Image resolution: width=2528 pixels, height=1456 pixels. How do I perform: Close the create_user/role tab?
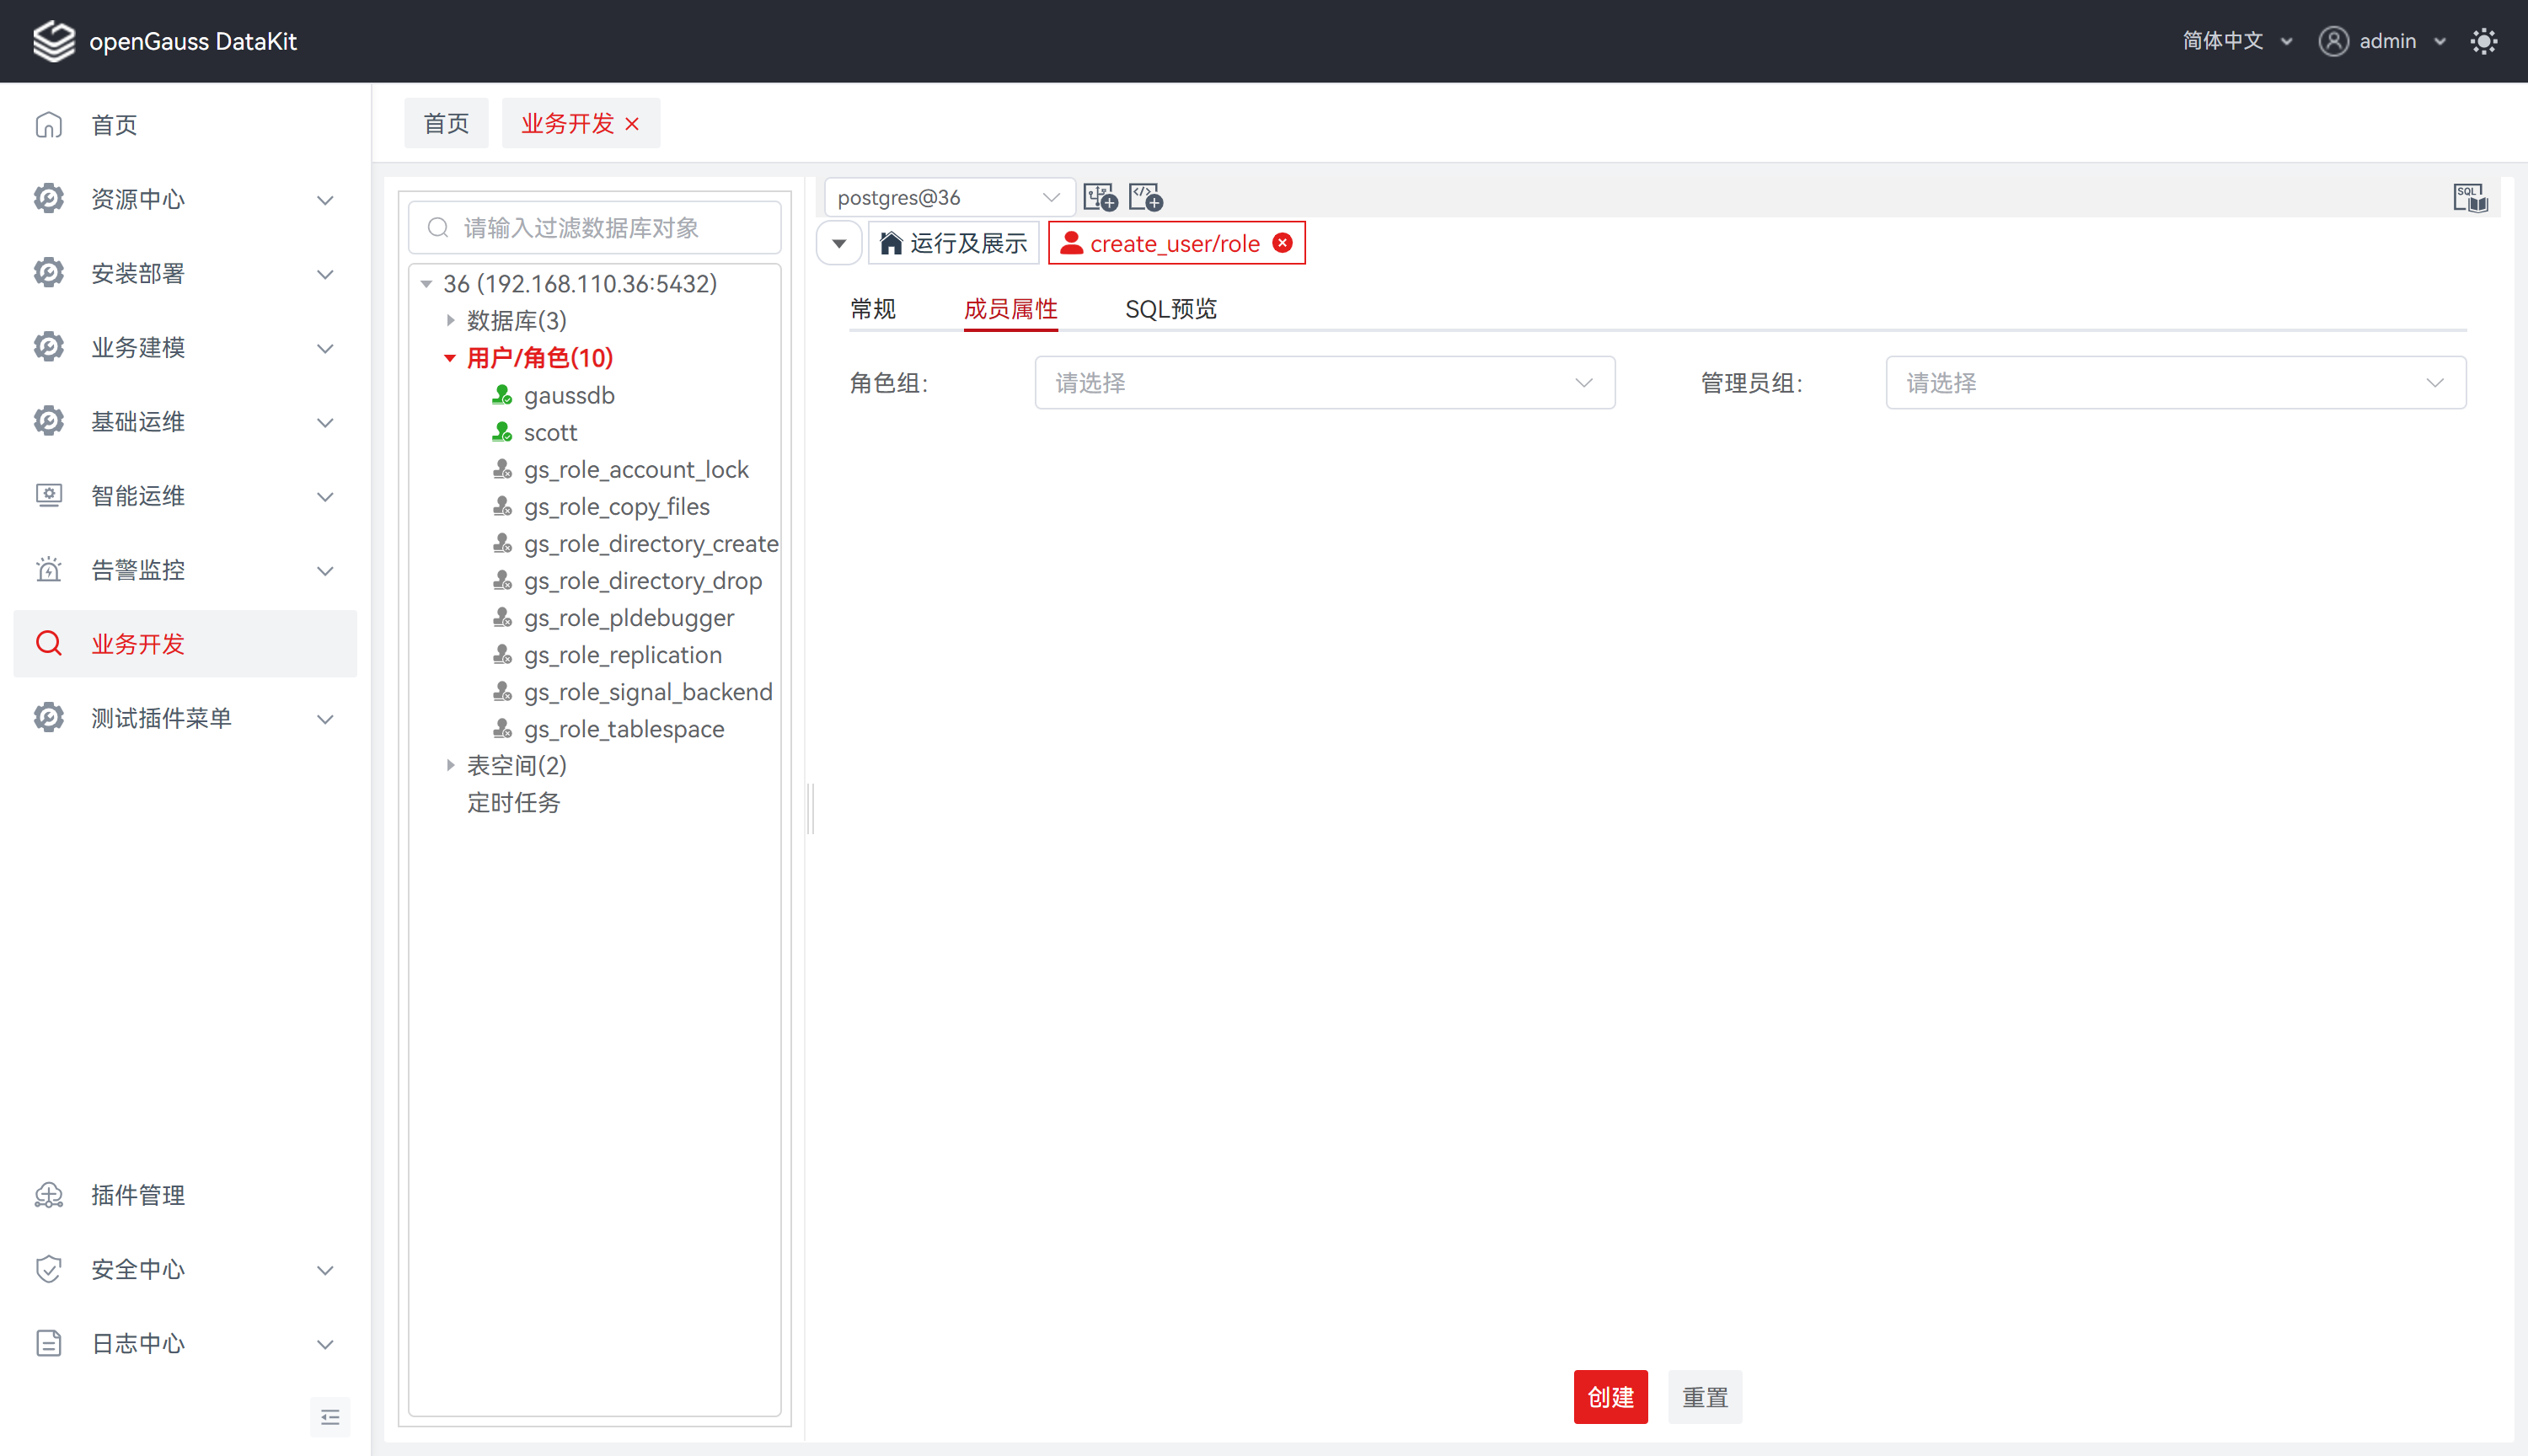coord(1282,243)
